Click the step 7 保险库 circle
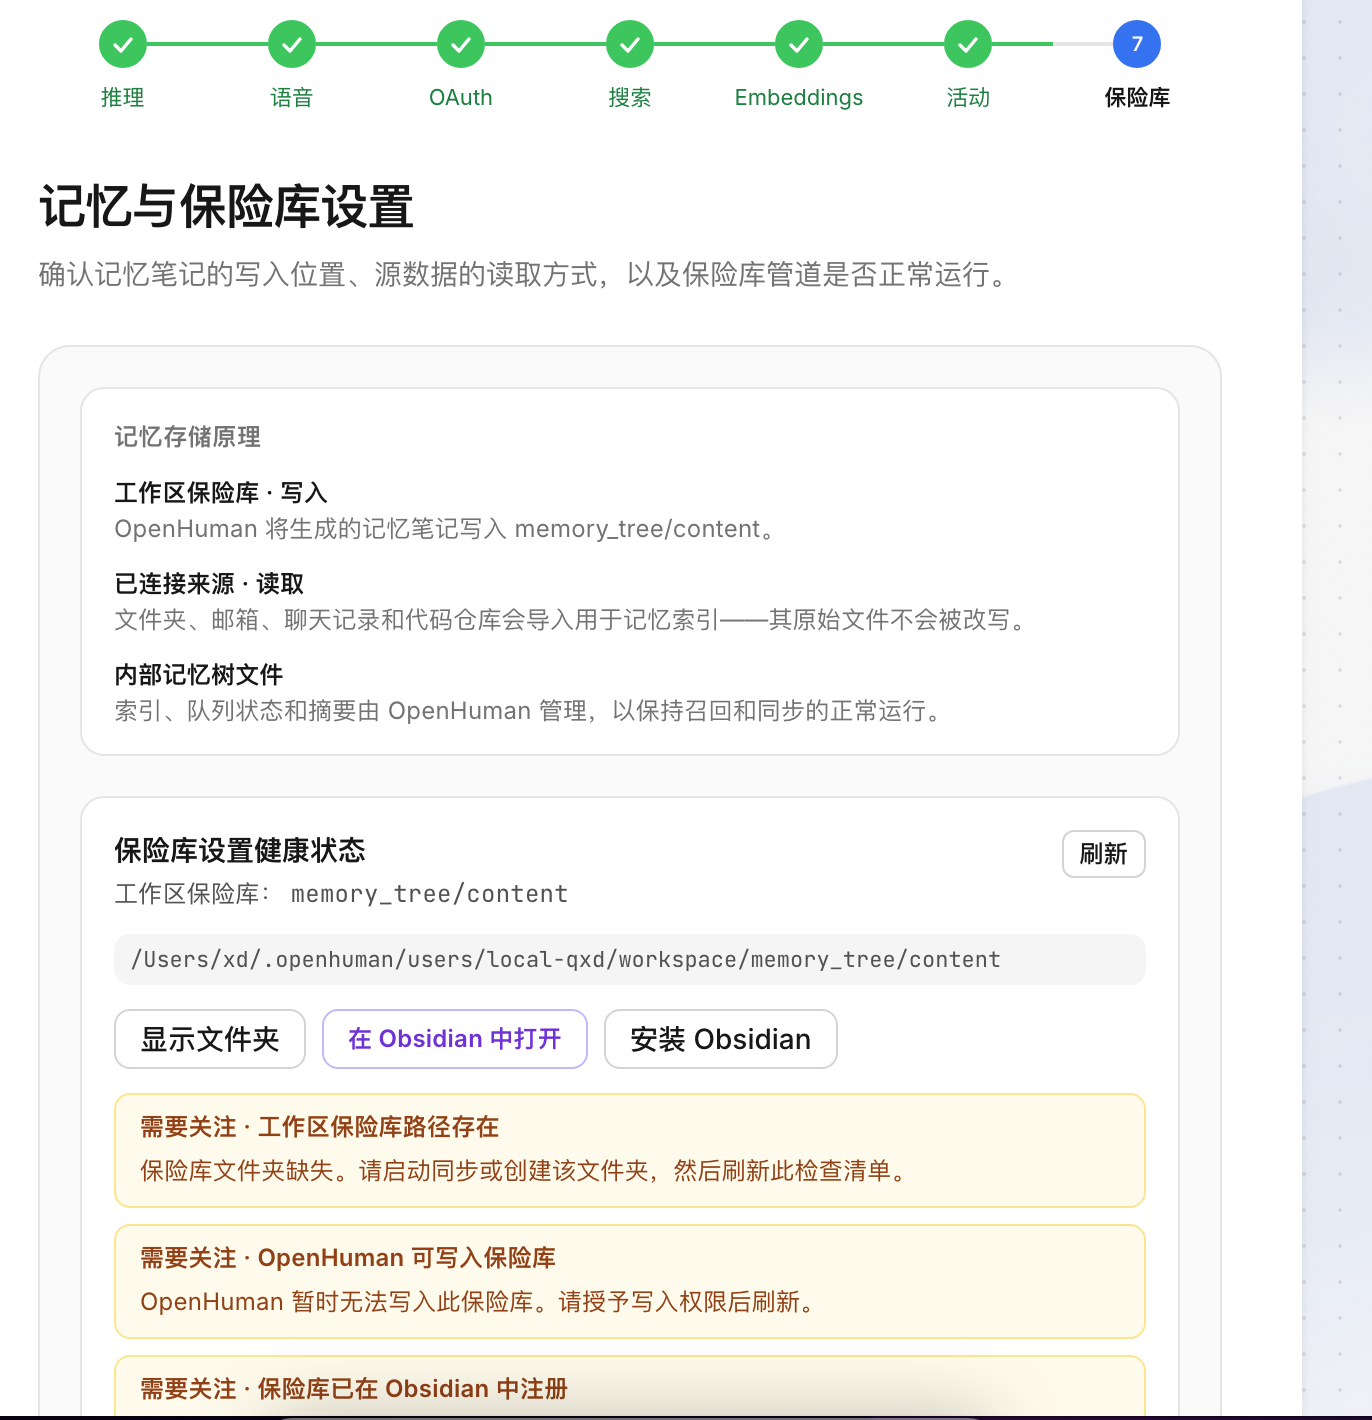This screenshot has width=1372, height=1420. pos(1137,44)
